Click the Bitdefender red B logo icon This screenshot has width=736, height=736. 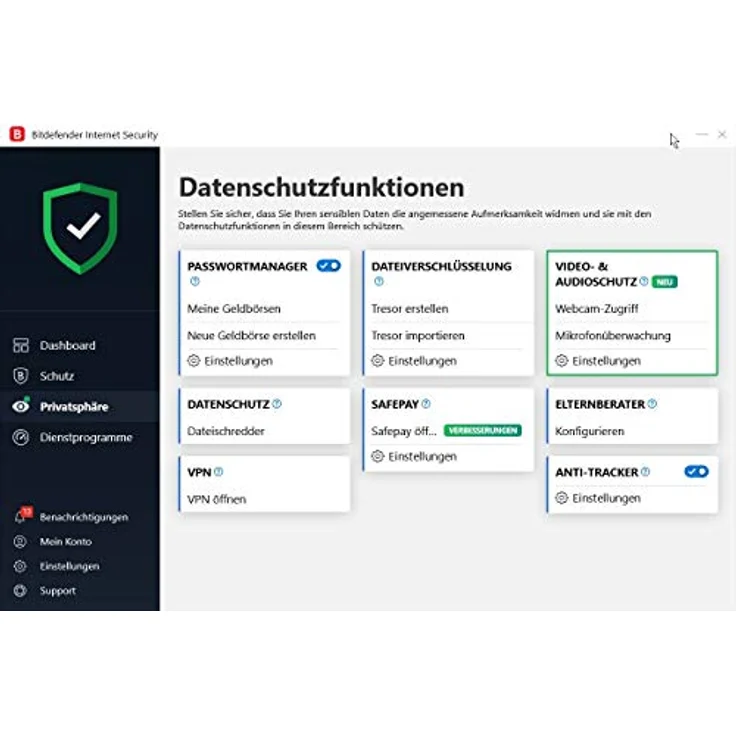tap(17, 134)
